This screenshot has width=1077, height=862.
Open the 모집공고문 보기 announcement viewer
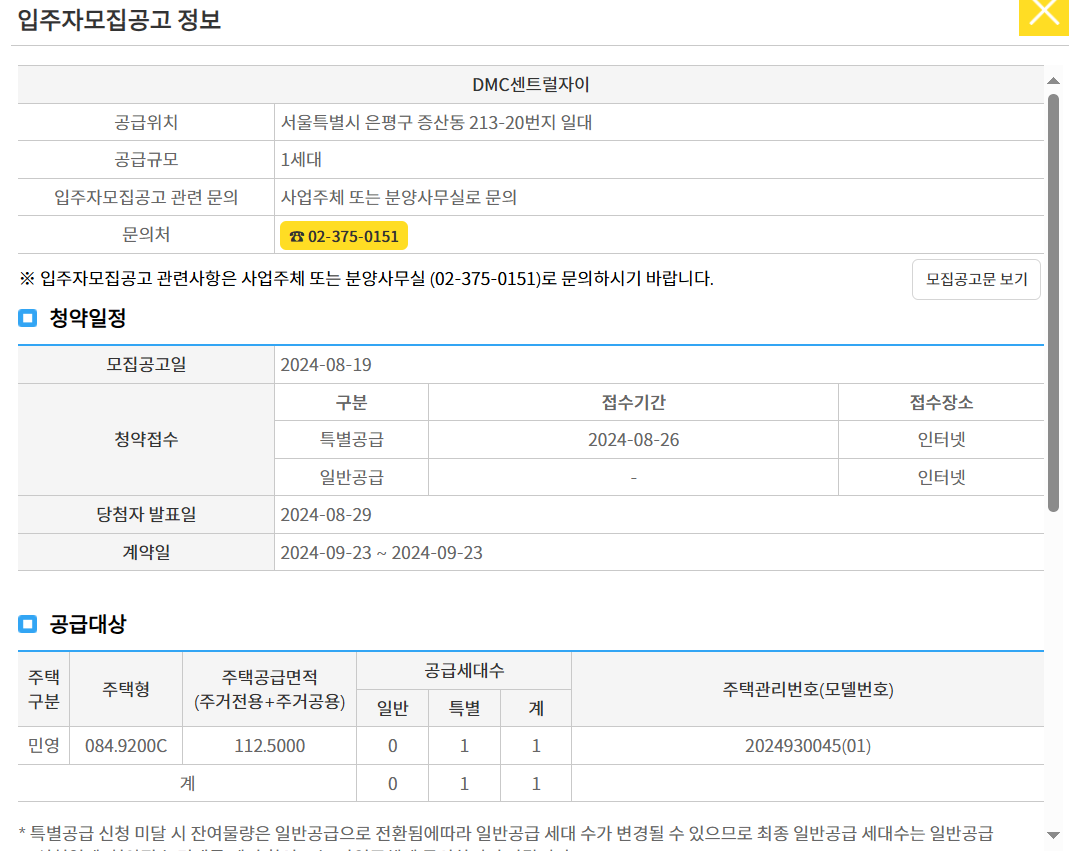tap(975, 279)
